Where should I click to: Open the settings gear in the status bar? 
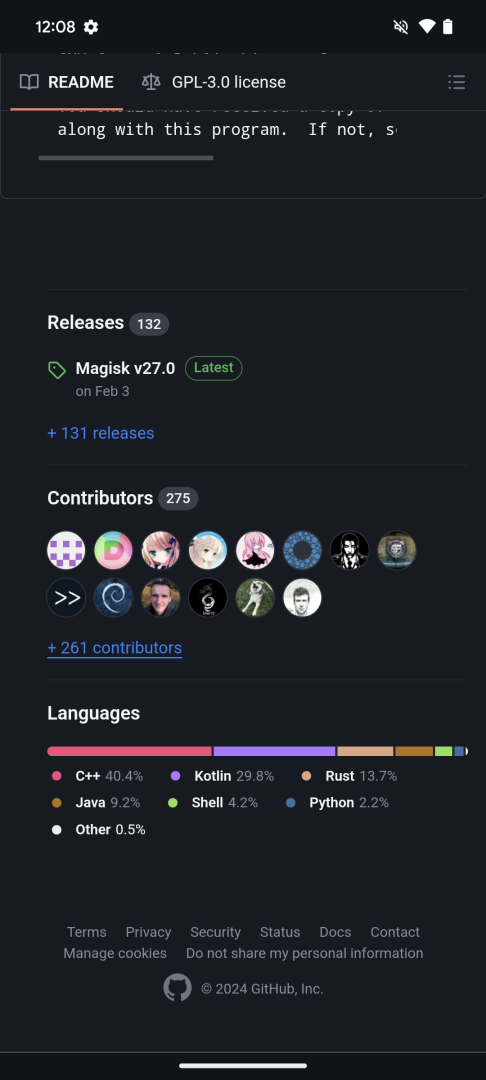91,27
